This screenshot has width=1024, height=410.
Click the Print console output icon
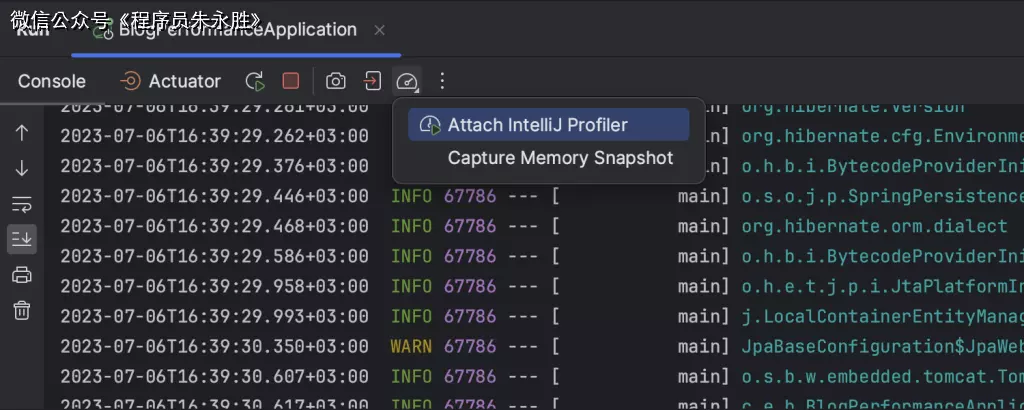point(22,275)
